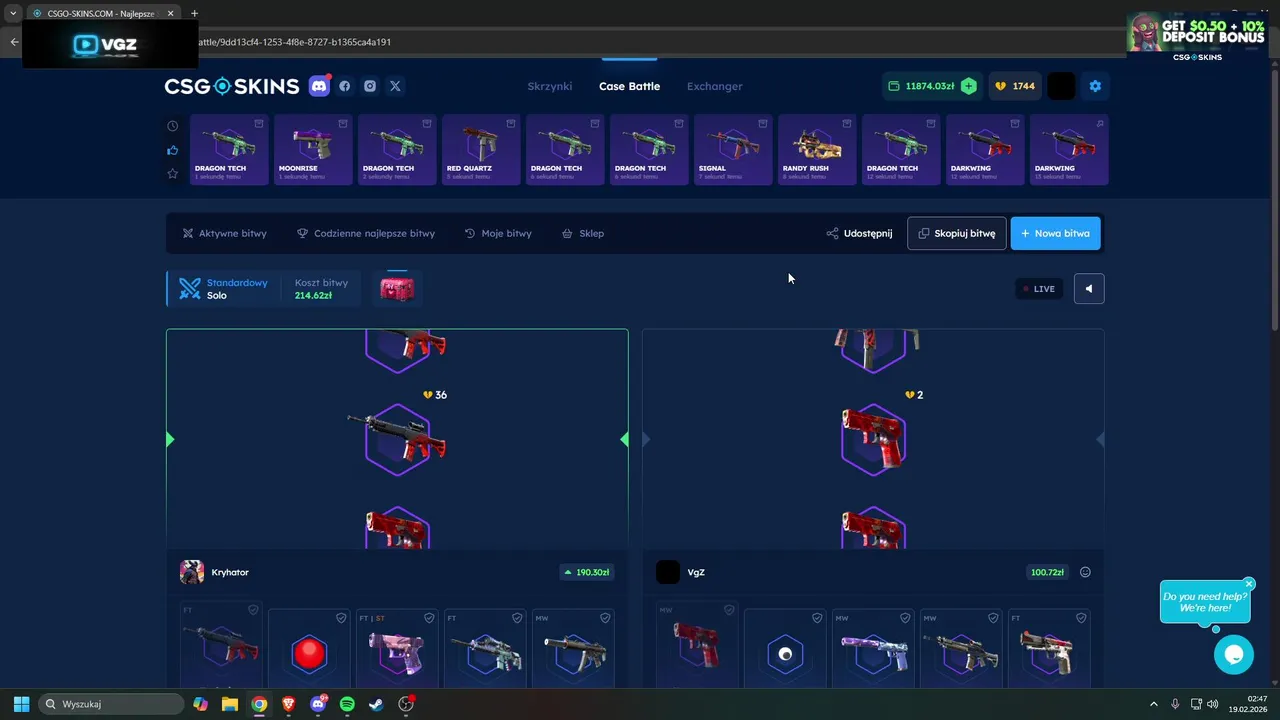This screenshot has width=1280, height=720.
Task: Click the Wyszukaj taskbar search box
Action: [109, 704]
